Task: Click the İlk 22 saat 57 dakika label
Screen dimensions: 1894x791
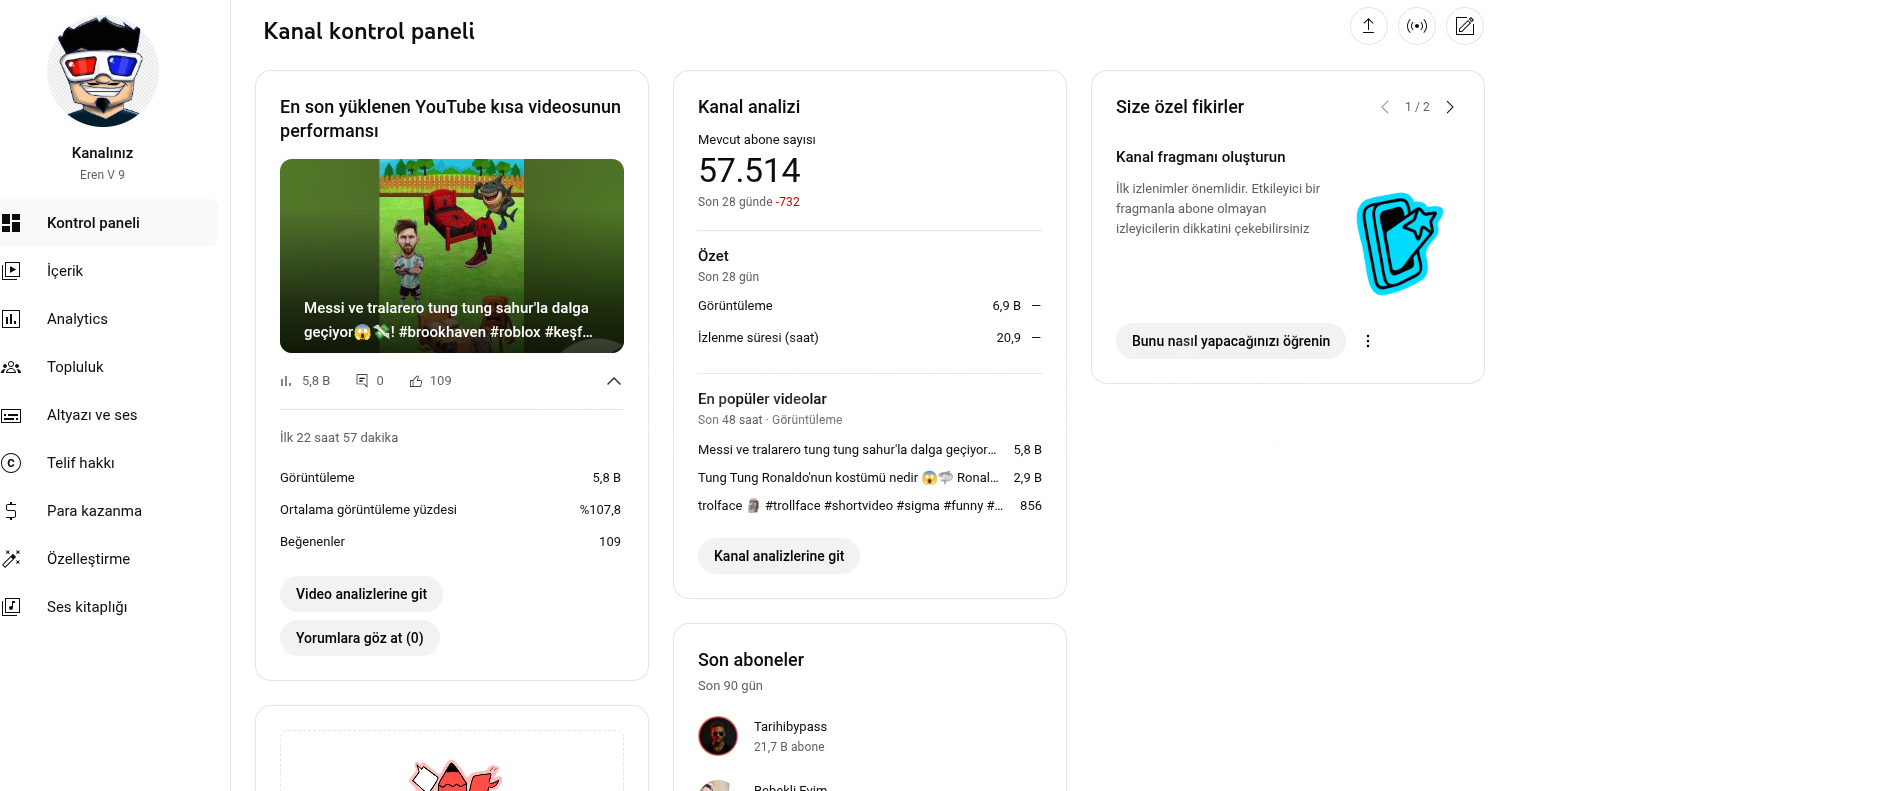Action: click(x=339, y=438)
